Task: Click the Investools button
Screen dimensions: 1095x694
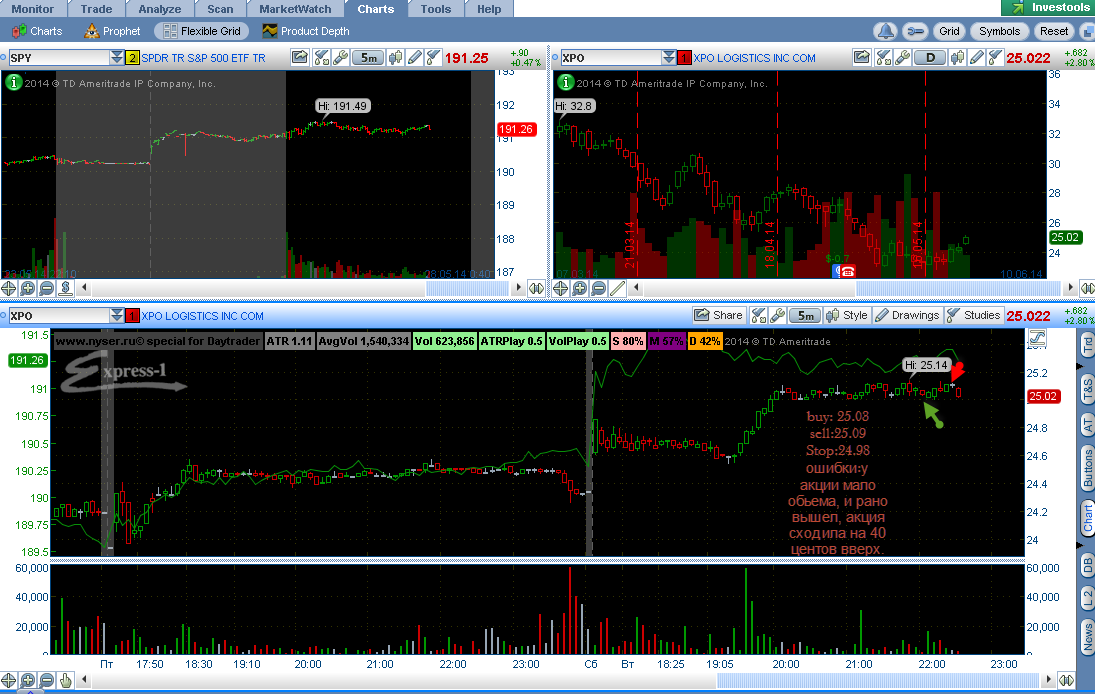Action: (x=1048, y=8)
